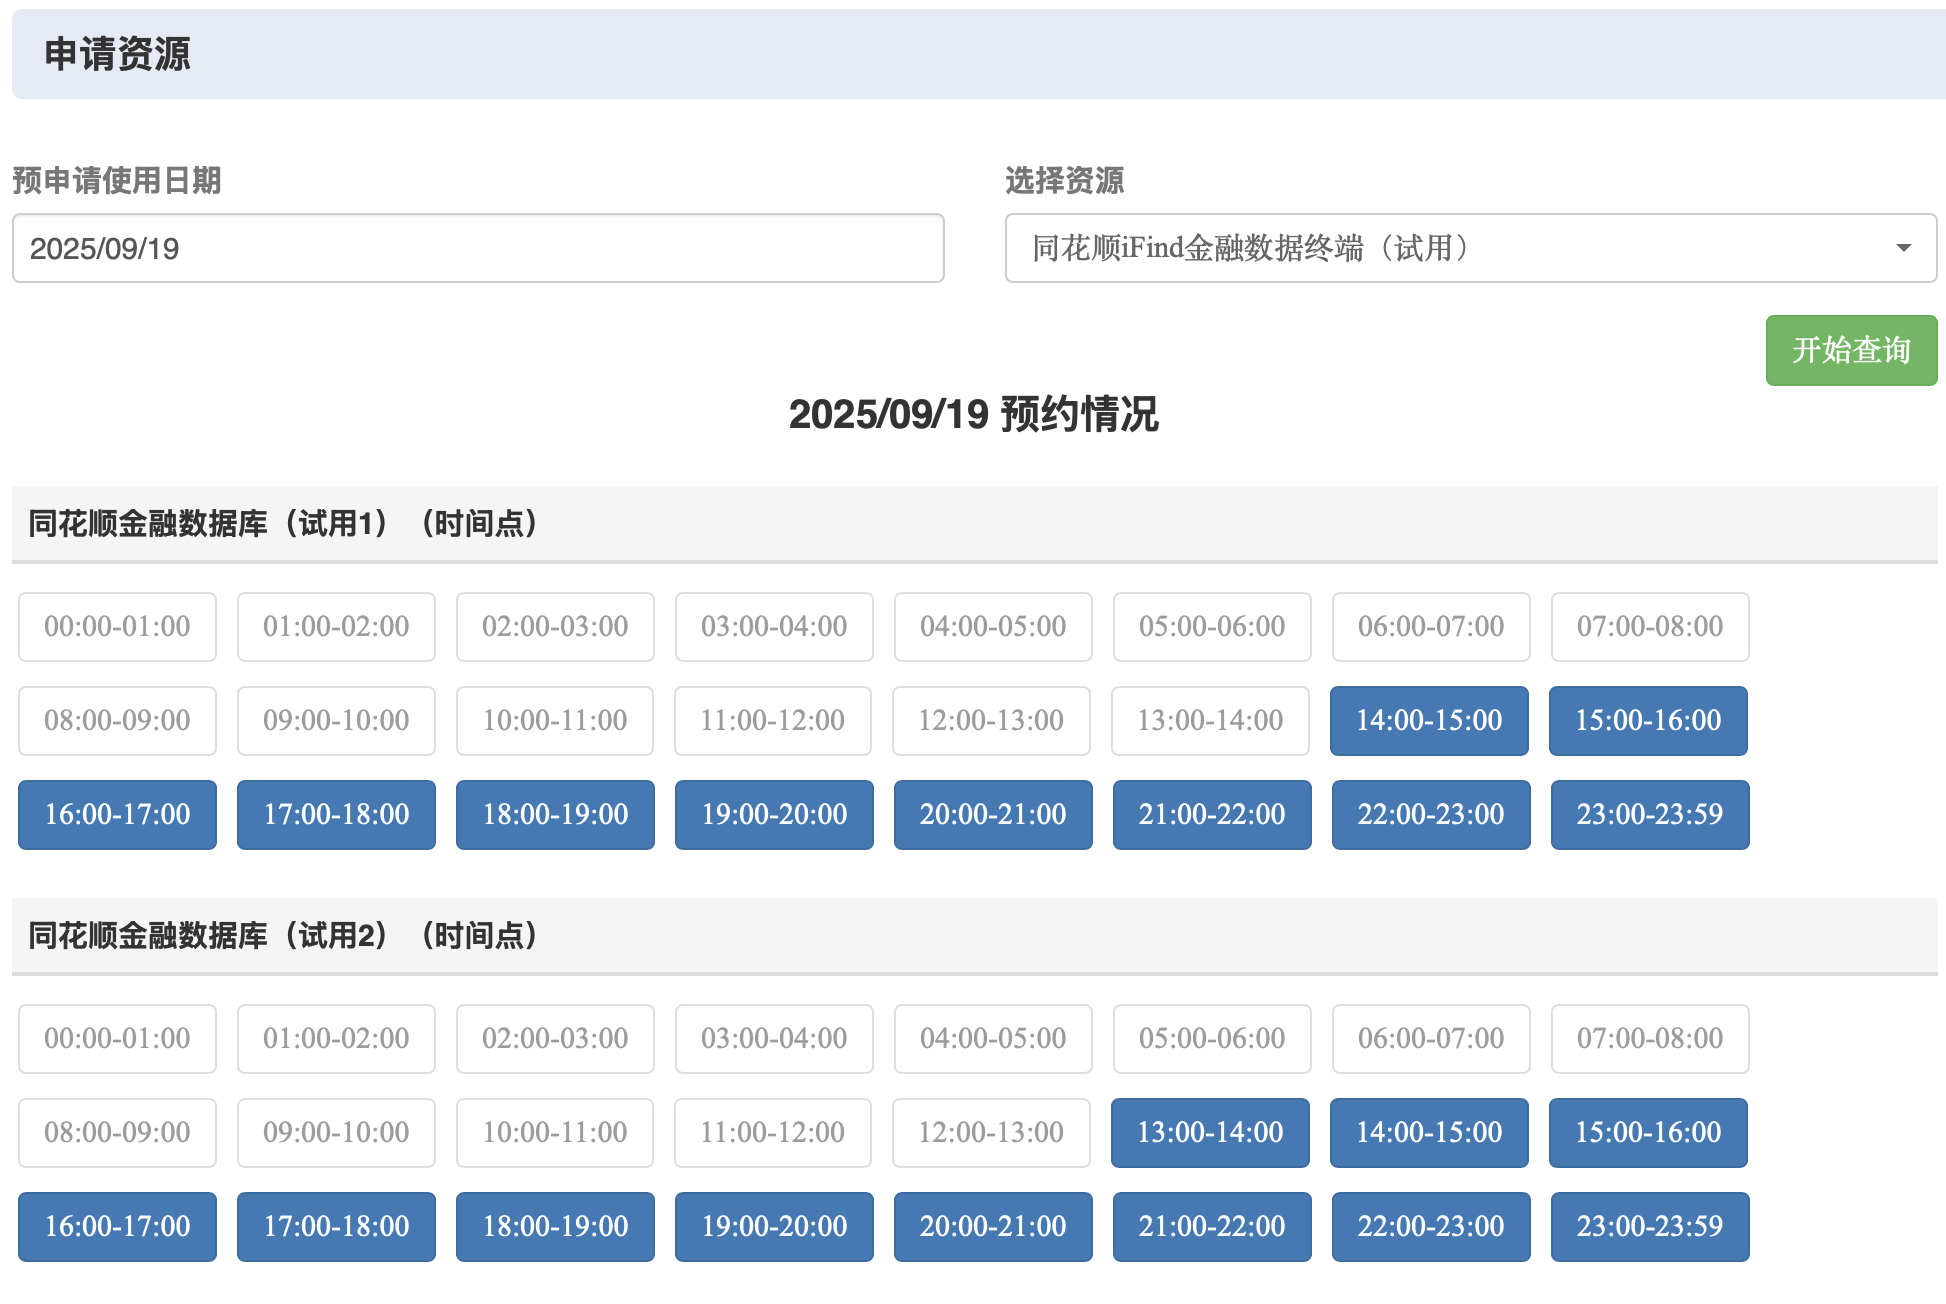
Task: Book 18:00-19:00 slot in 试用2
Action: tap(555, 1226)
